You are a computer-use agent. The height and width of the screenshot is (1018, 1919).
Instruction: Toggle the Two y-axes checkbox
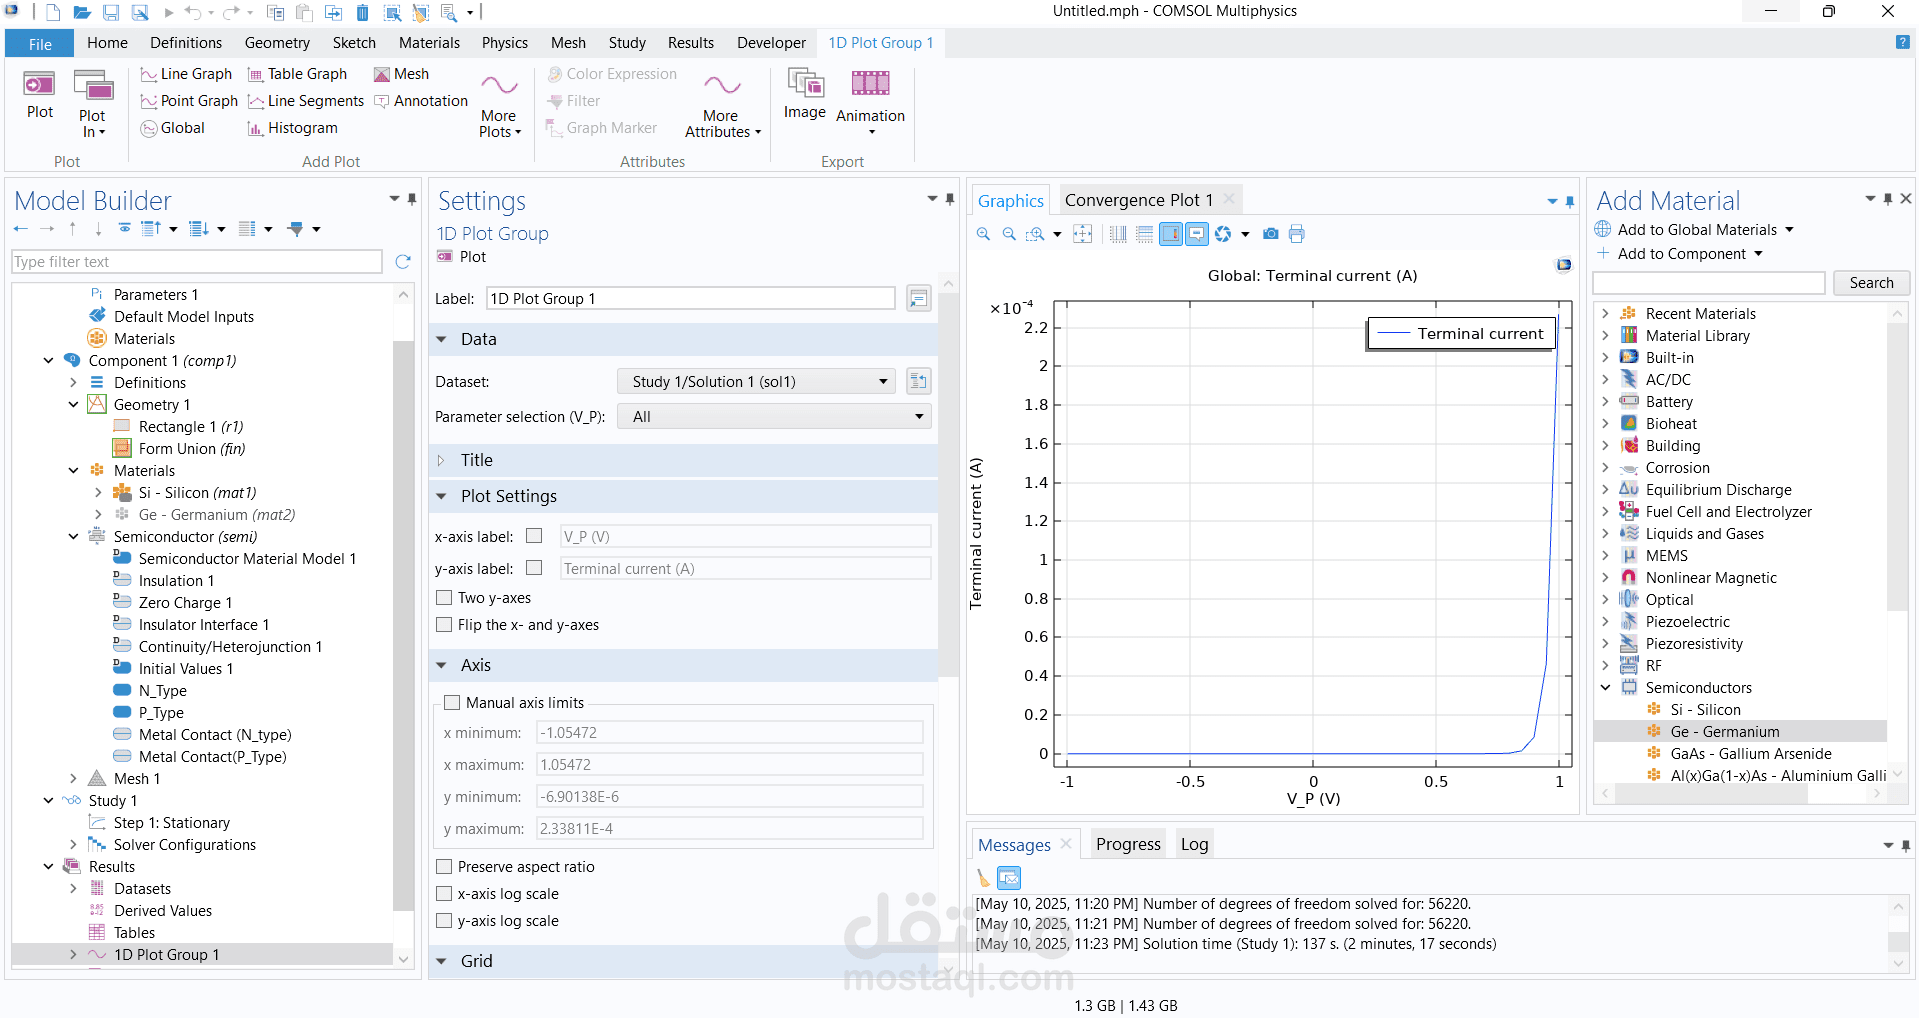[x=445, y=598]
